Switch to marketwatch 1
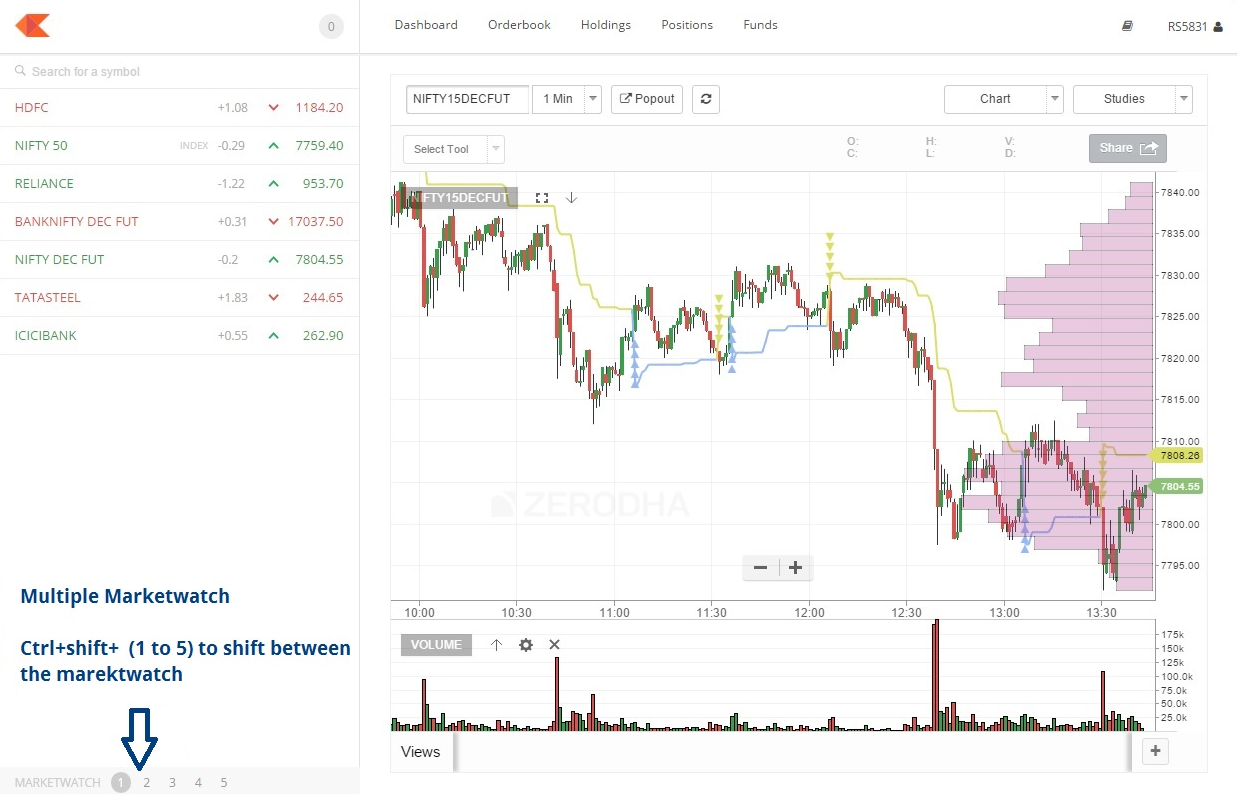1253x801 pixels. point(121,783)
